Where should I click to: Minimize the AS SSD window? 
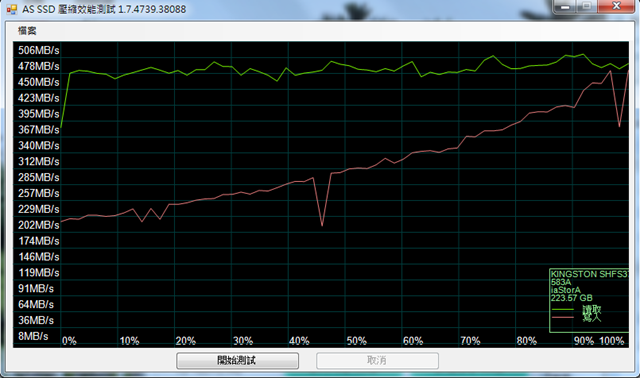(565, 7)
